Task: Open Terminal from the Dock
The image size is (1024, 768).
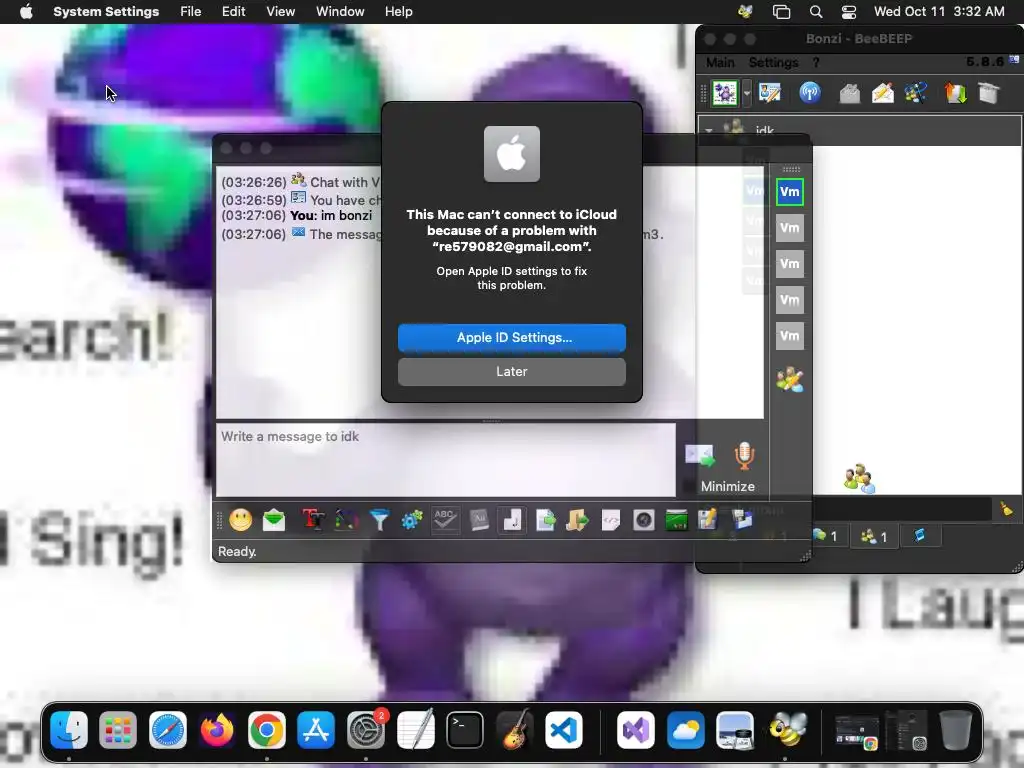Action: (465, 729)
